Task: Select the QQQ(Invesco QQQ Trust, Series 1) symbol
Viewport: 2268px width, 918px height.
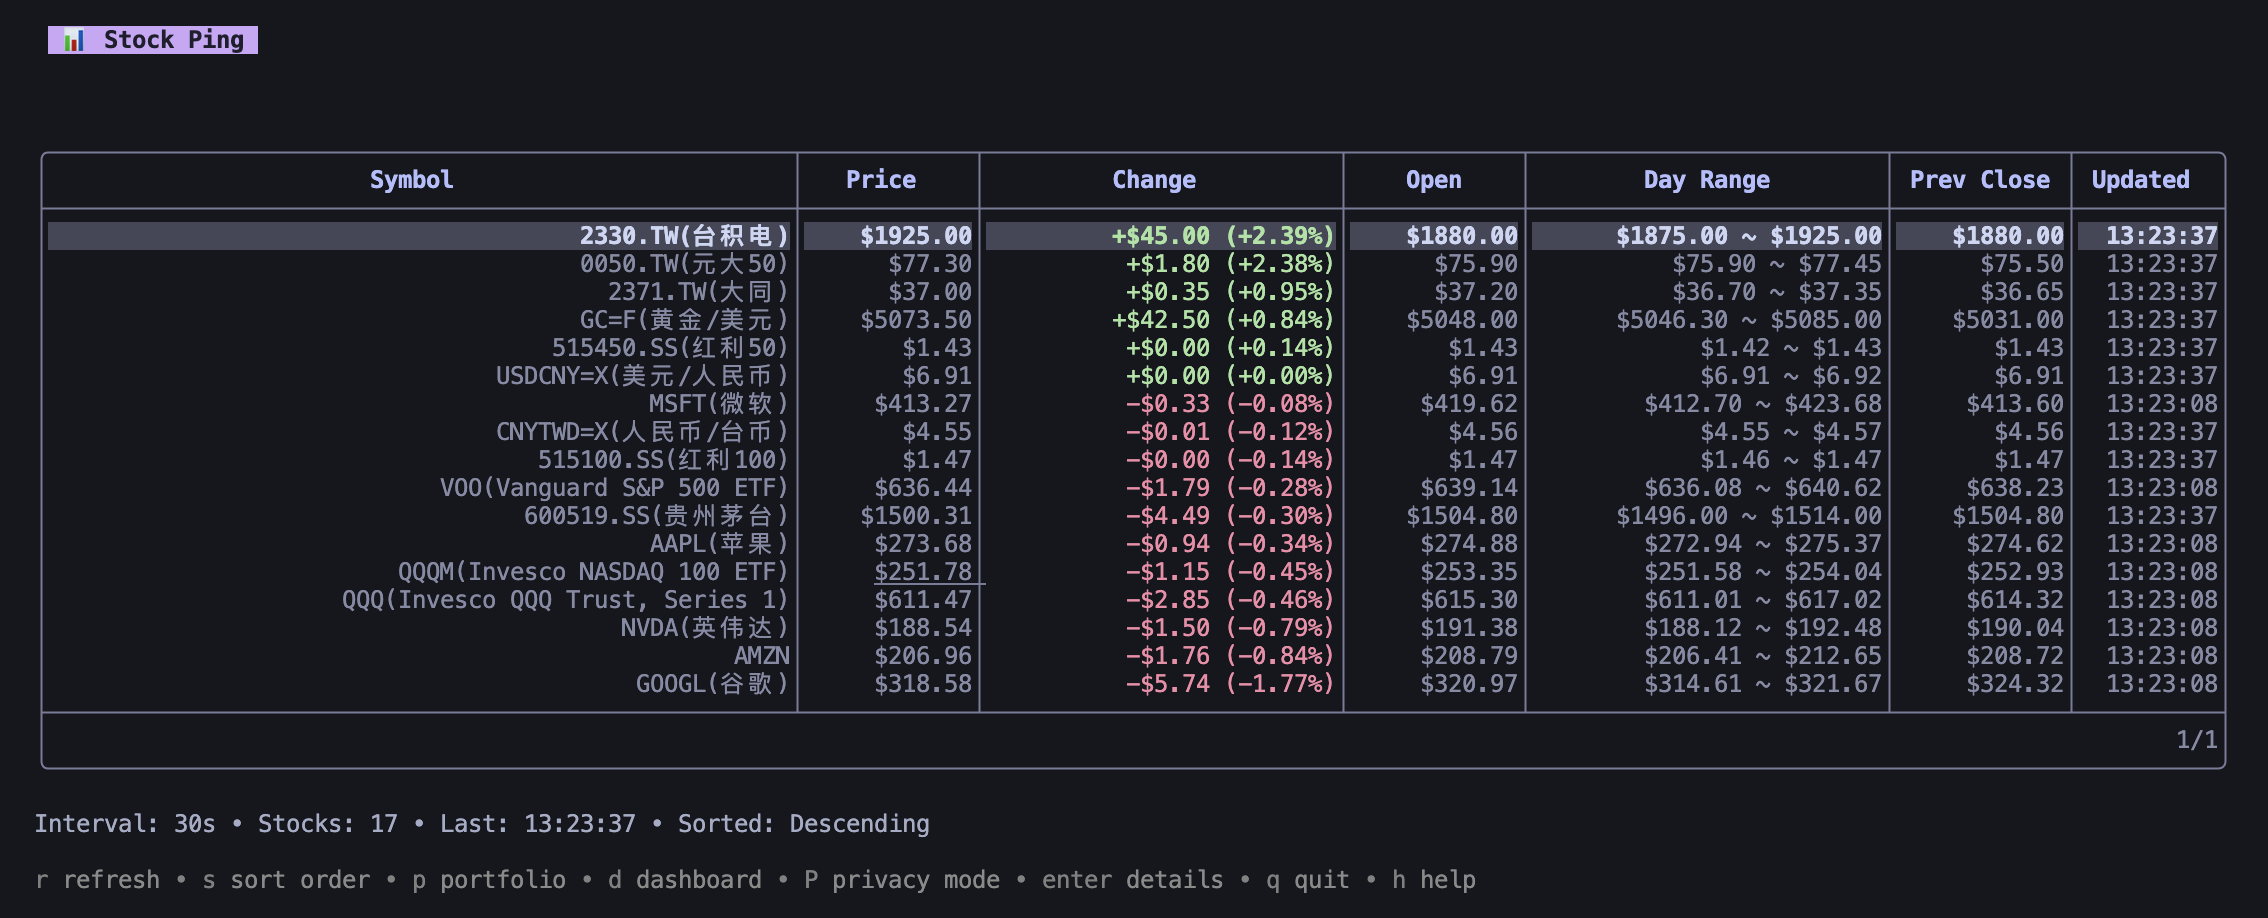Action: [565, 600]
